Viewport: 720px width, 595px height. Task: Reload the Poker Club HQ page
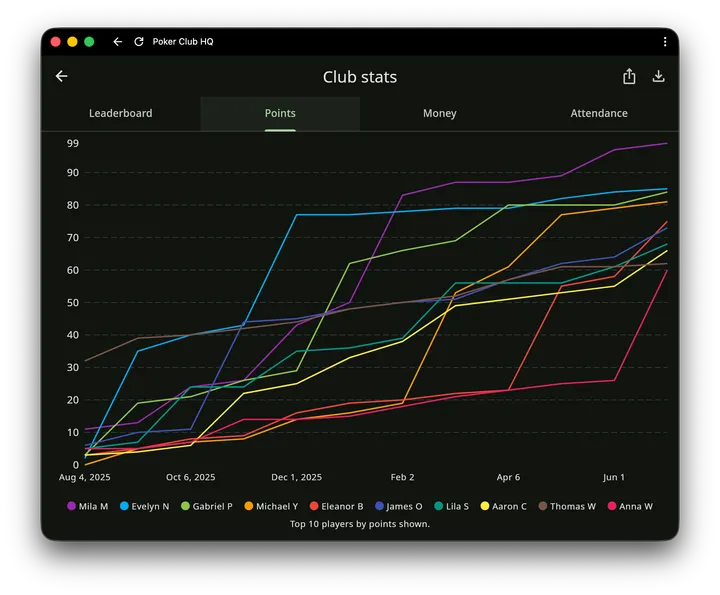(139, 42)
